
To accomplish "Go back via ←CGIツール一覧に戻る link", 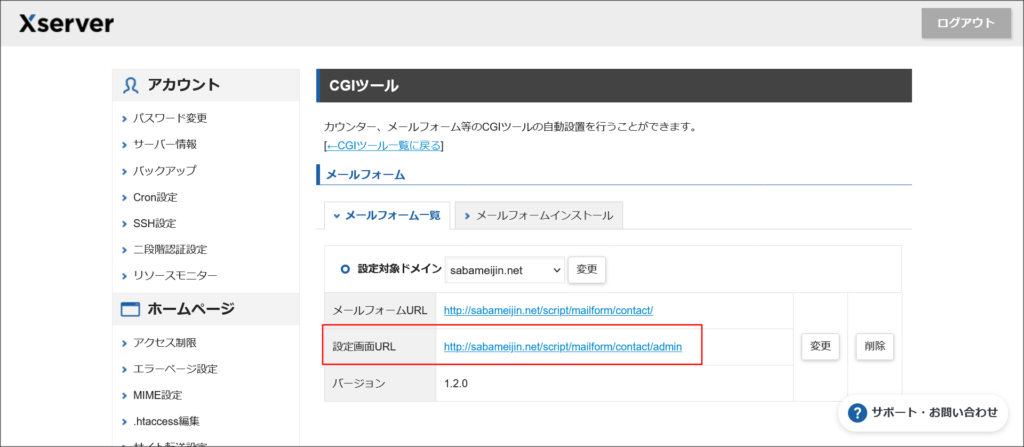I will coord(384,145).
